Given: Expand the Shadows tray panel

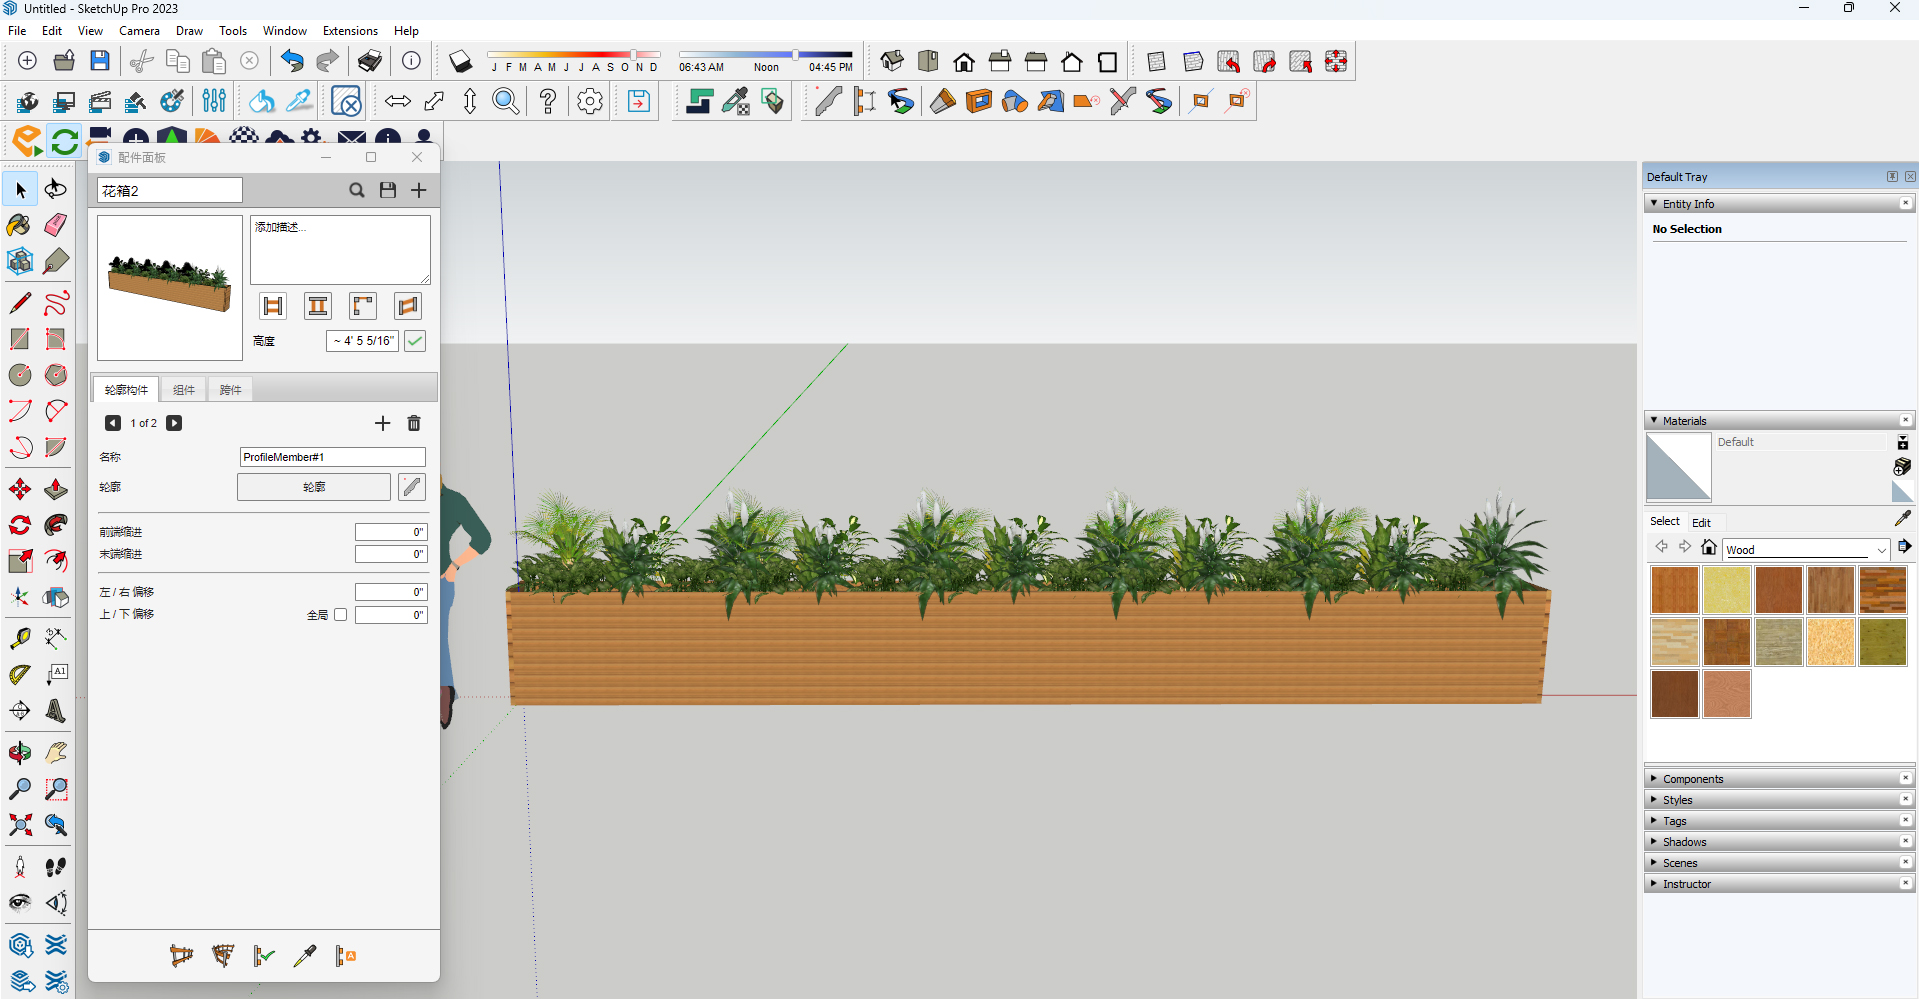Looking at the screenshot, I should coord(1684,842).
